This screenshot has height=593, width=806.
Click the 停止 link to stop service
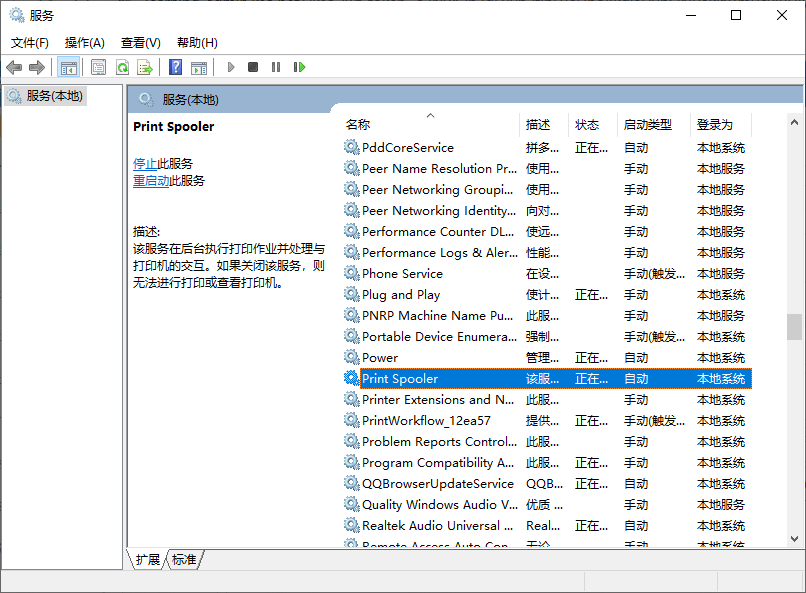pyautogui.click(x=145, y=163)
